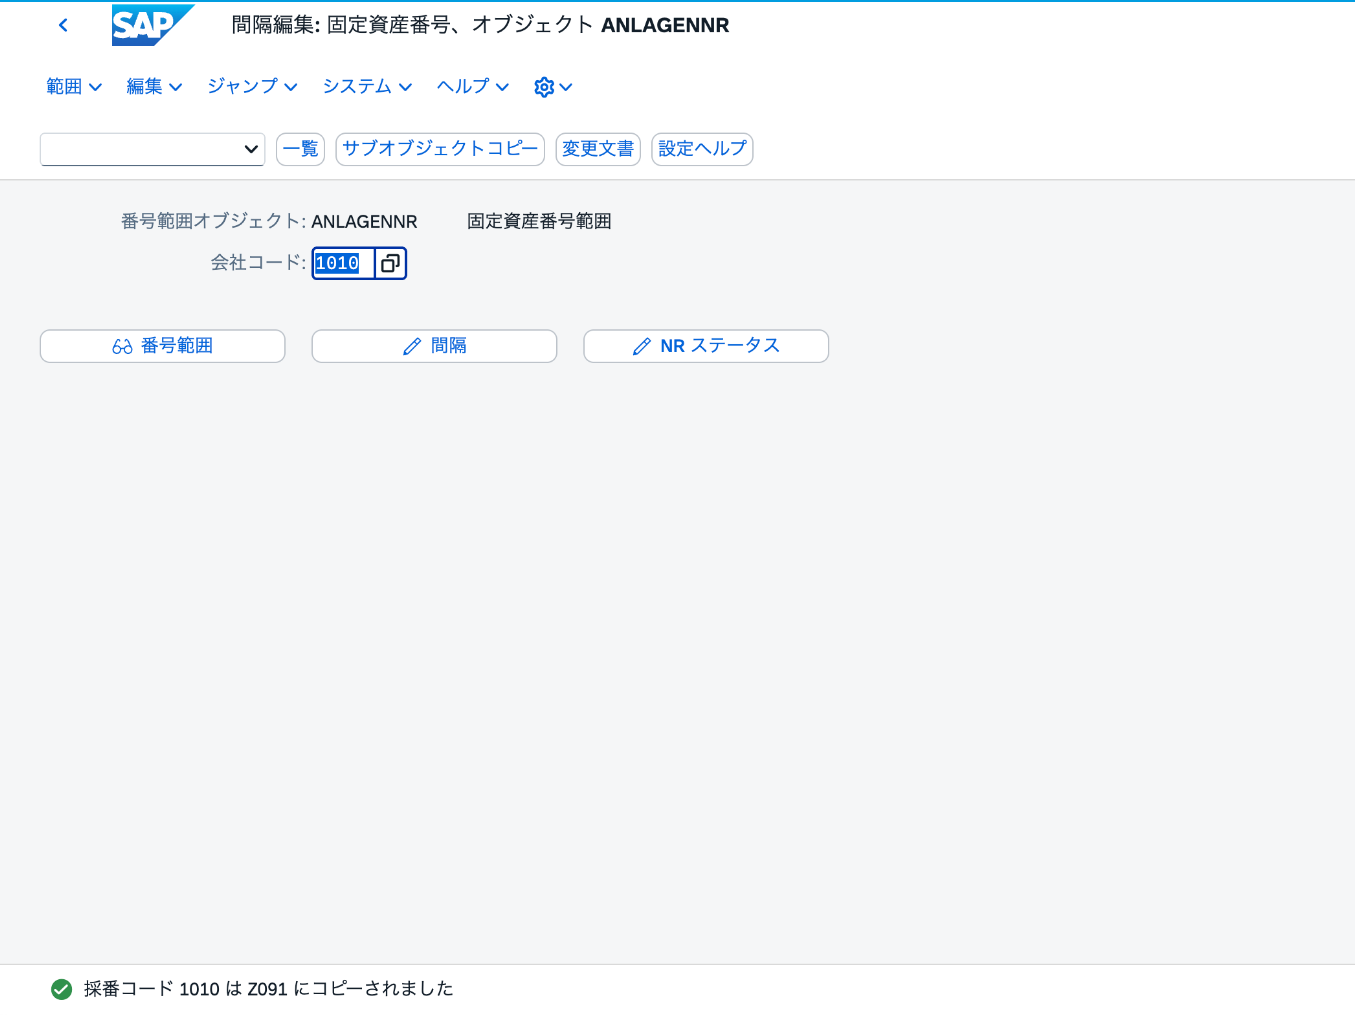Click 固定資産番号範囲 description text
The height and width of the screenshot is (1015, 1355).
539,222
